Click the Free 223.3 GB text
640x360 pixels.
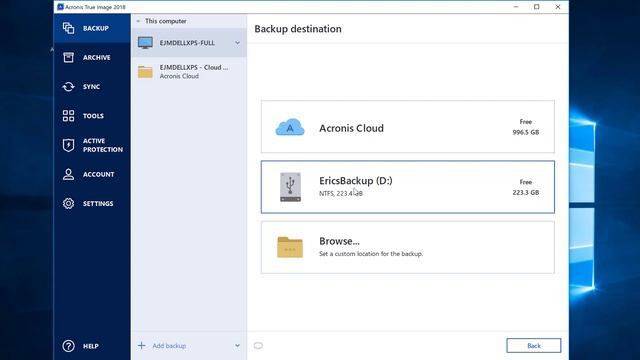[526, 187]
